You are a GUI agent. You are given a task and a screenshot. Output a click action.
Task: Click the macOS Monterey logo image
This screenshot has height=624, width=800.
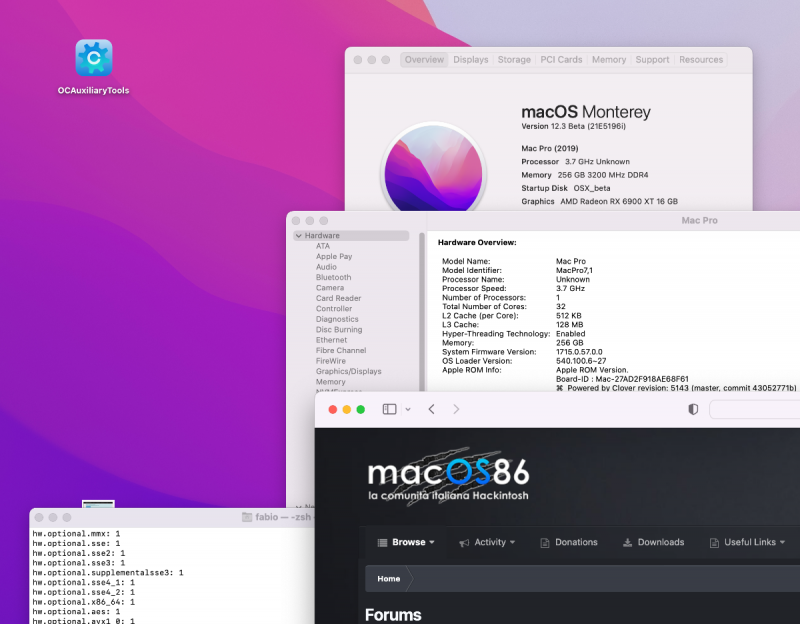tap(433, 168)
